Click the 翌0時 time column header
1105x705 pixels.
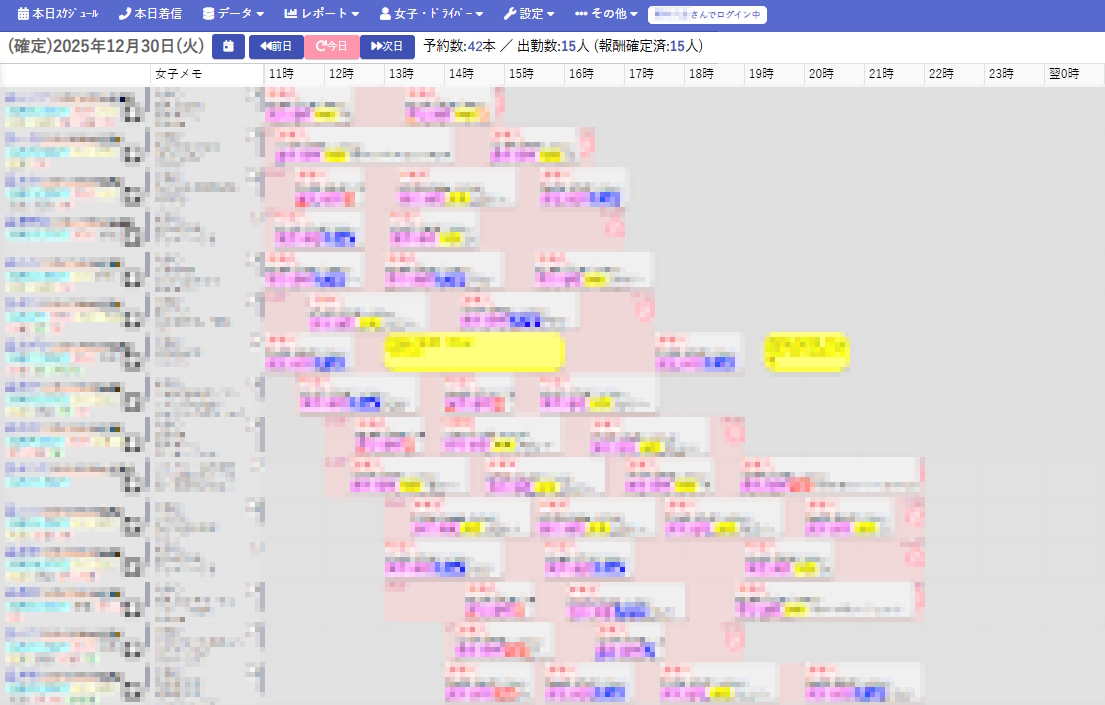click(1063, 75)
